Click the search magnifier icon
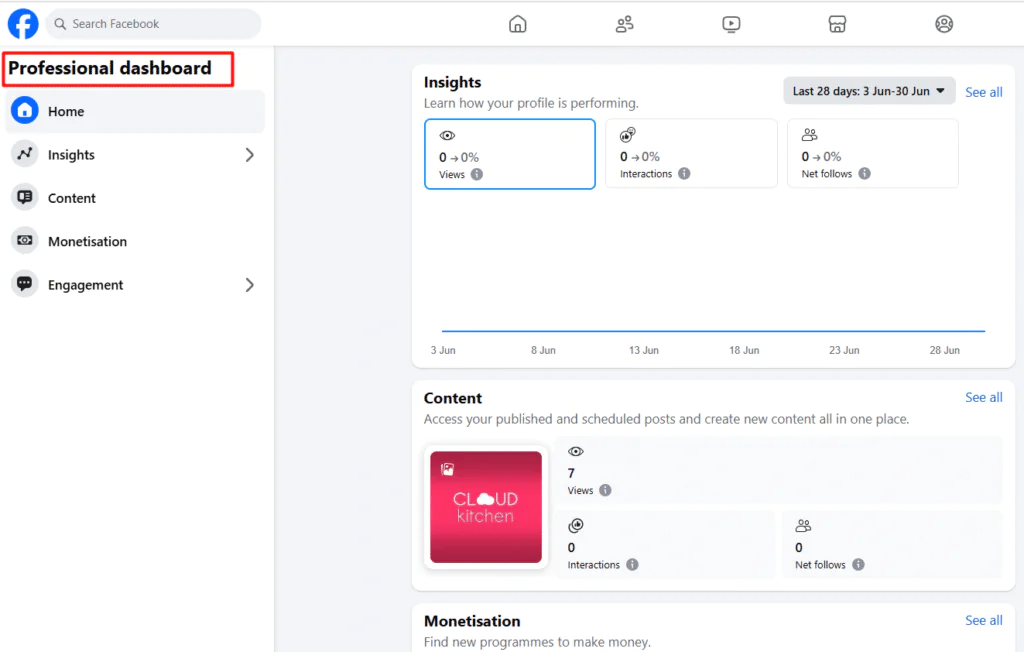Image resolution: width=1024 pixels, height=652 pixels. [60, 24]
